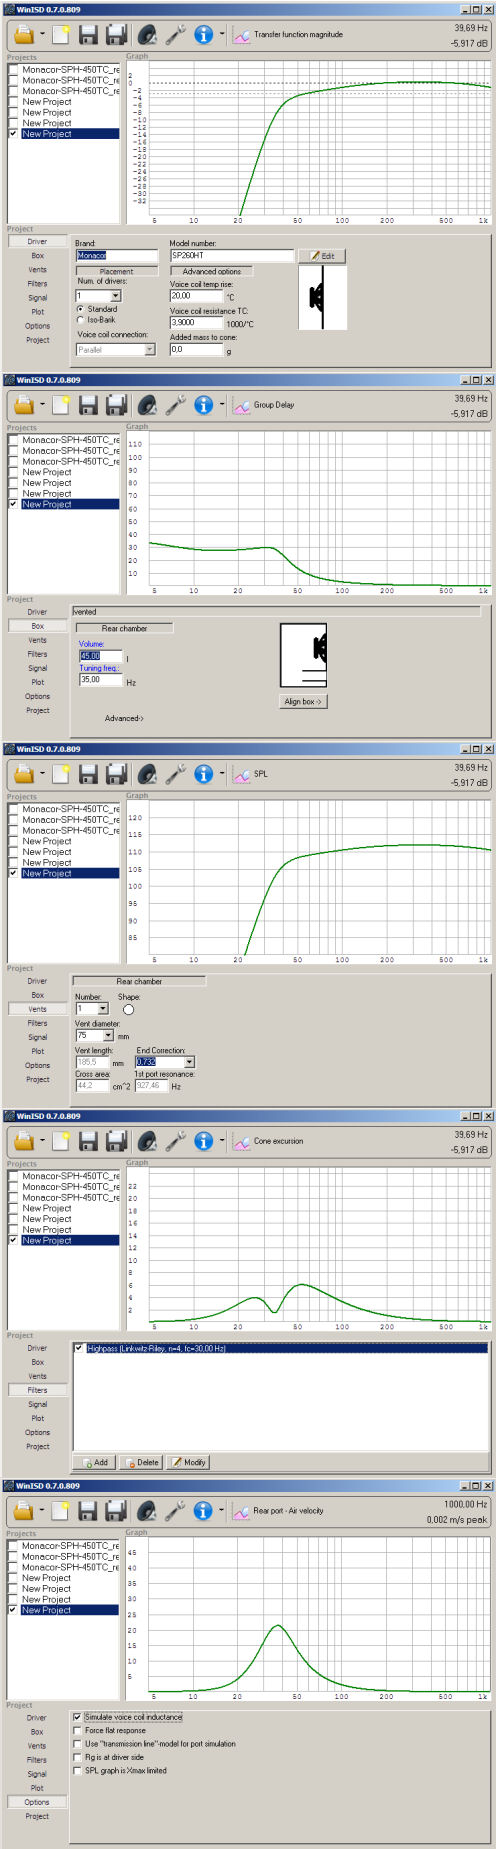
Task: Open speaker driver editor icon in Transfer function magnitude window
Action: [147, 35]
